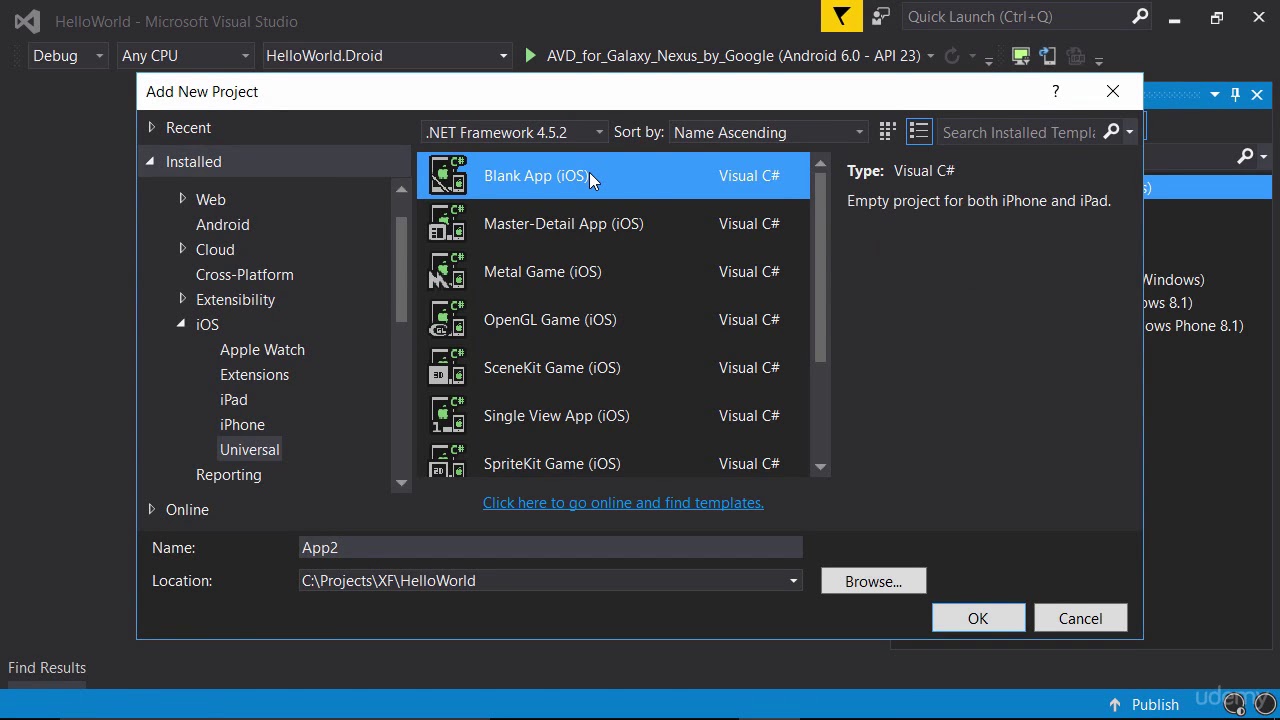Click the dialog help question mark
Image resolution: width=1280 pixels, height=720 pixels.
click(1055, 91)
